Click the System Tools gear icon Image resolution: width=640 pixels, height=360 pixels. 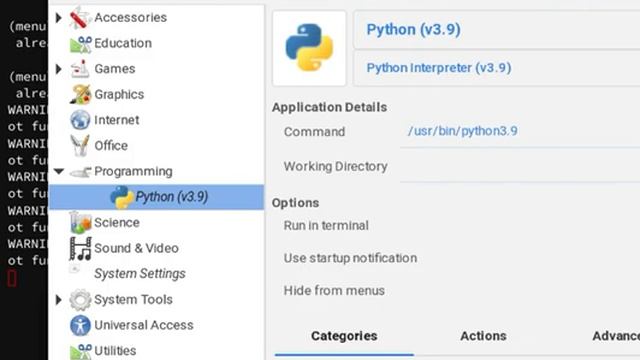pyautogui.click(x=80, y=300)
